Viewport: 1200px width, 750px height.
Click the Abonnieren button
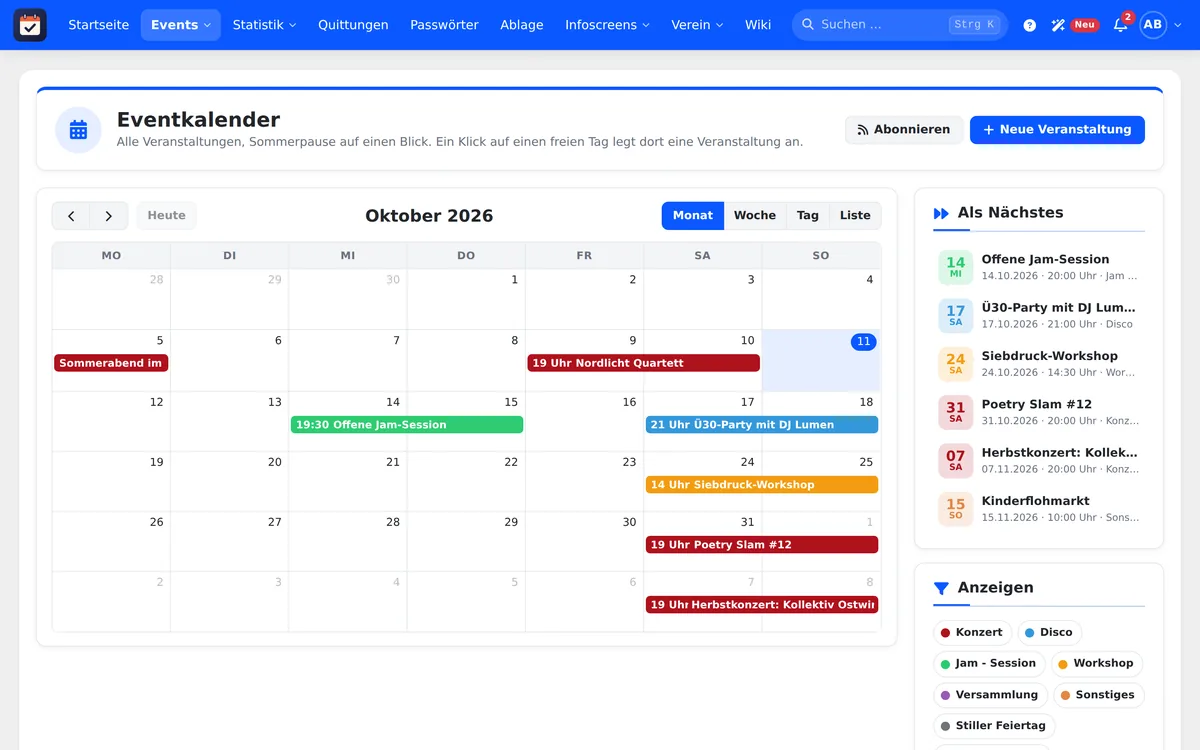tap(904, 130)
